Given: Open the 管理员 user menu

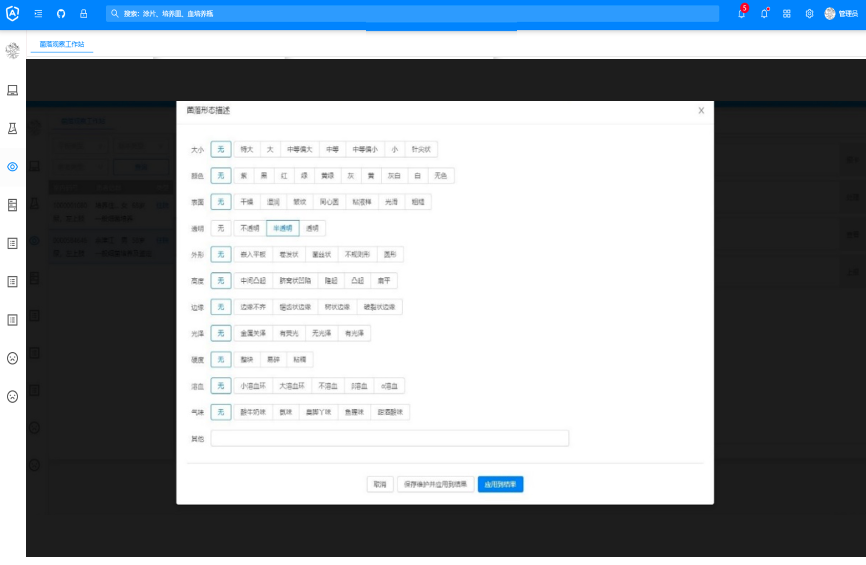Looking at the screenshot, I should [840, 14].
